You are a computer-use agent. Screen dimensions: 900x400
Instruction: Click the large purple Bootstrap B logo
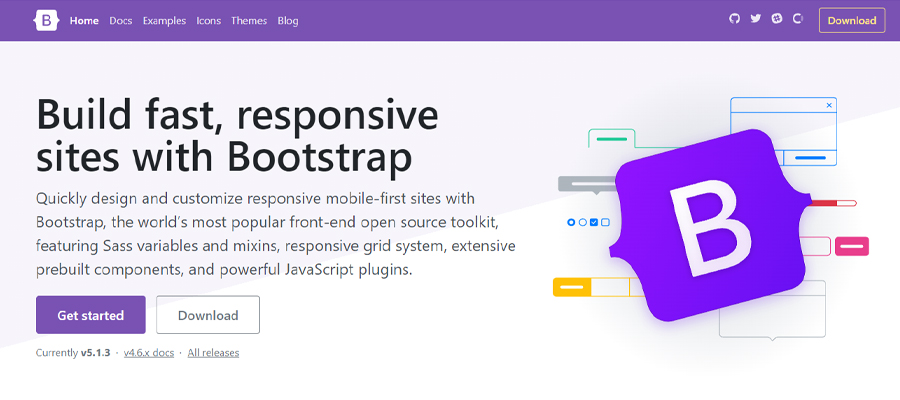click(711, 230)
